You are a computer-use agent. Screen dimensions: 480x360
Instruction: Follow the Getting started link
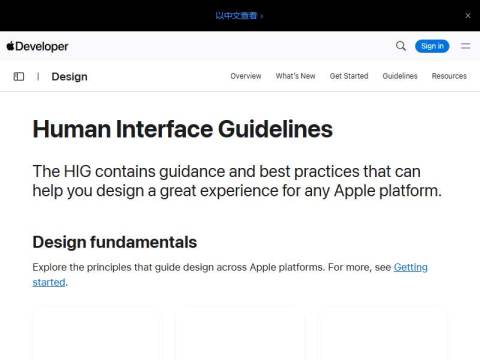tap(411, 267)
